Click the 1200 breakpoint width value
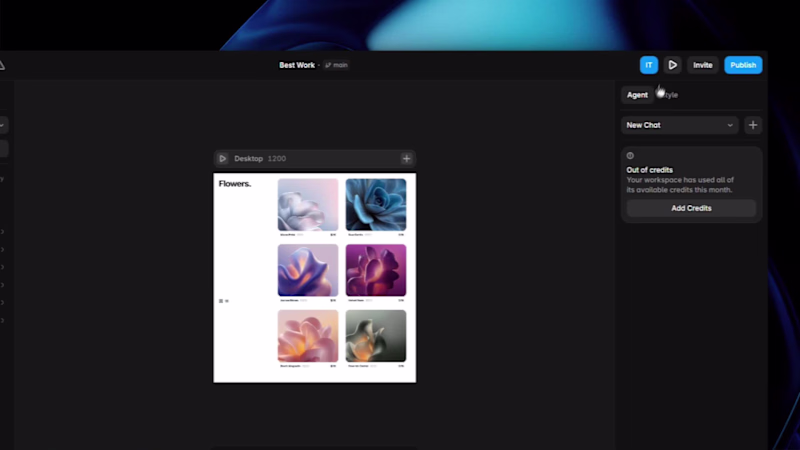Screen dimensions: 800x450 pos(277,159)
